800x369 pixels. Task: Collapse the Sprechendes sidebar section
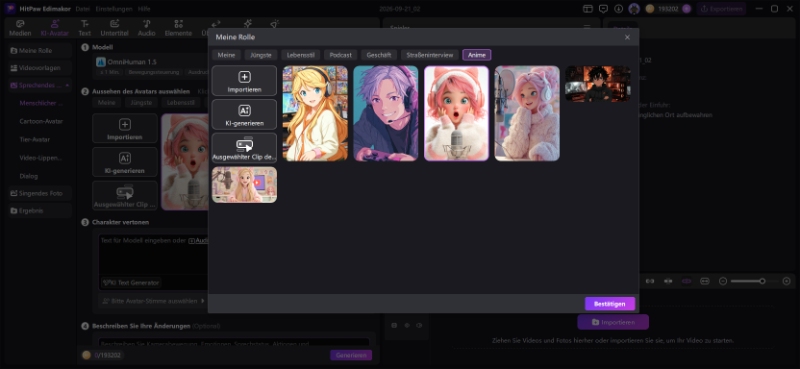point(67,85)
